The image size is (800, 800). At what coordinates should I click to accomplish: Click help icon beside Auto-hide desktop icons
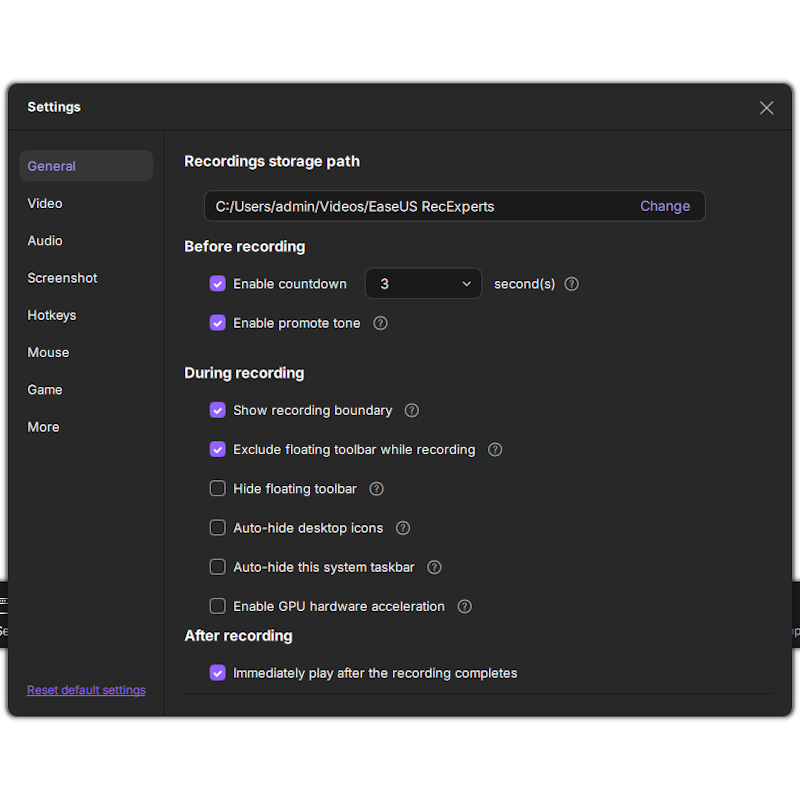click(402, 528)
